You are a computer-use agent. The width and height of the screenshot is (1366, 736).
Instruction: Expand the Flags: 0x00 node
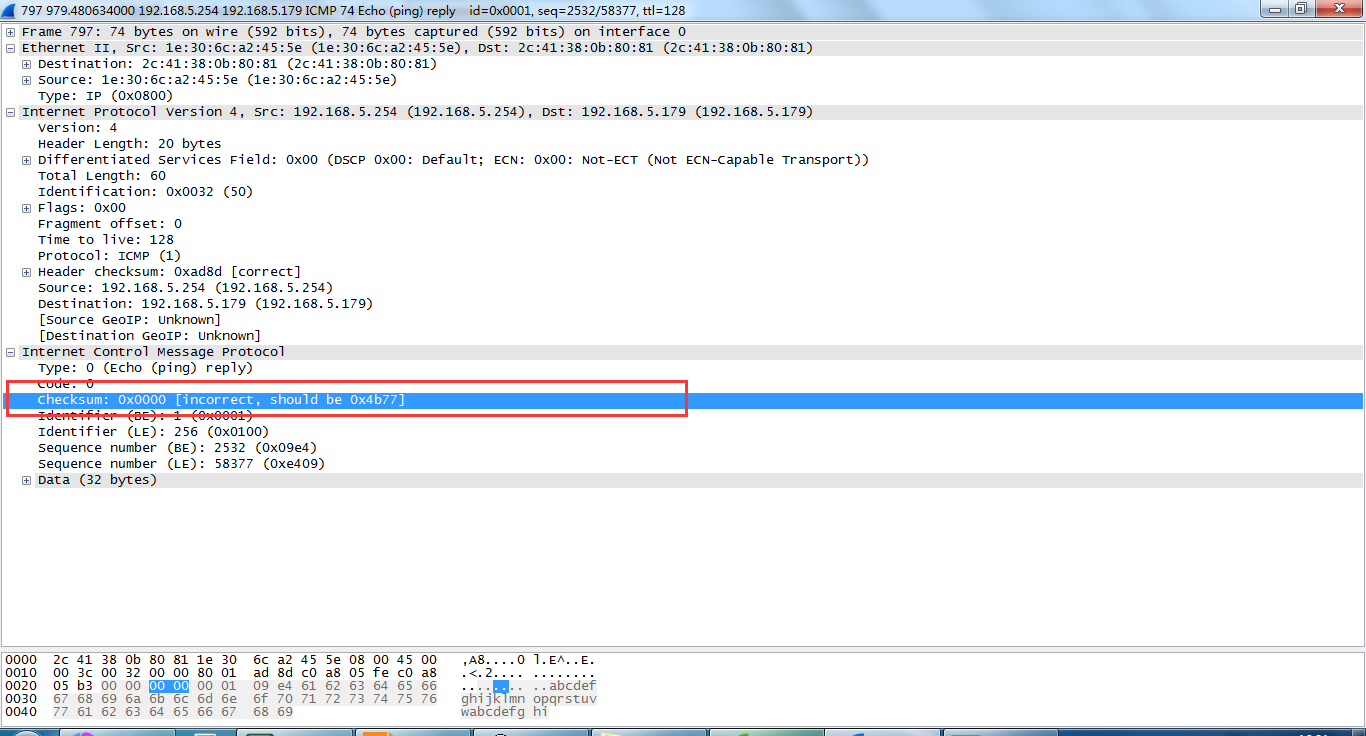pyautogui.click(x=27, y=208)
